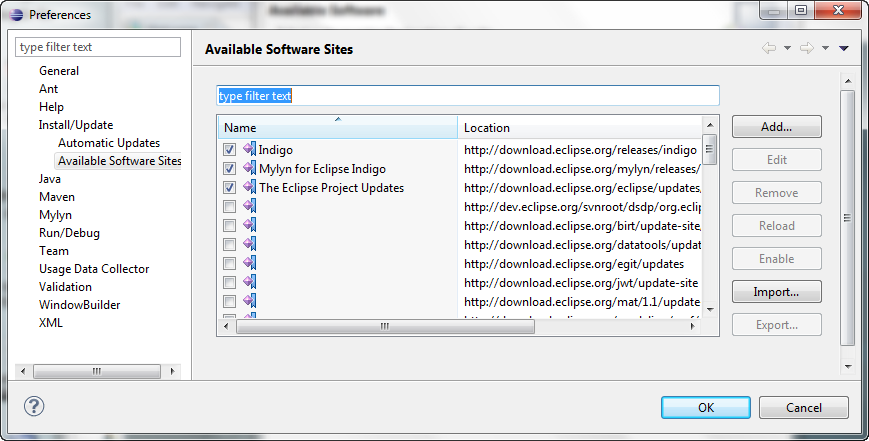Uncheck The Eclipse Project Updates checkbox
869x441 pixels.
[x=229, y=188]
